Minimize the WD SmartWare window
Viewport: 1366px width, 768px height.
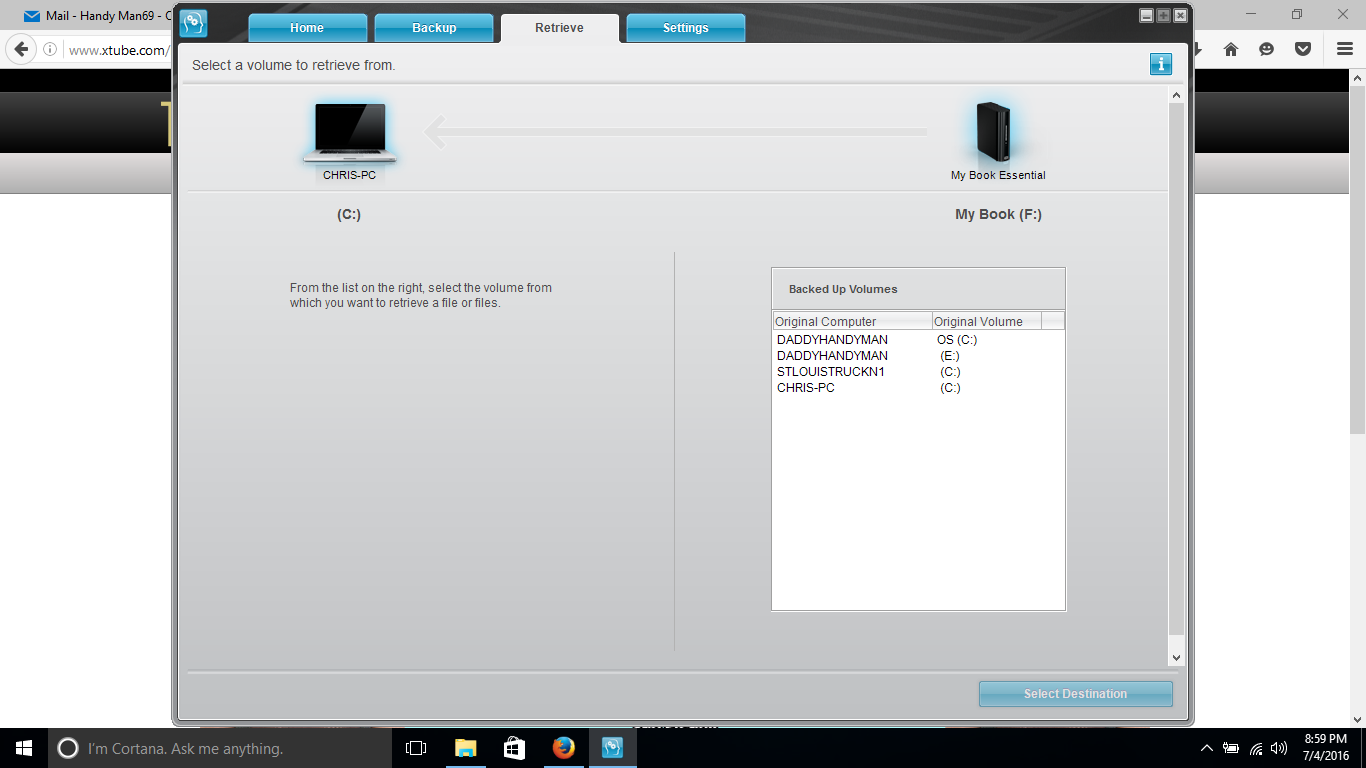point(1146,15)
